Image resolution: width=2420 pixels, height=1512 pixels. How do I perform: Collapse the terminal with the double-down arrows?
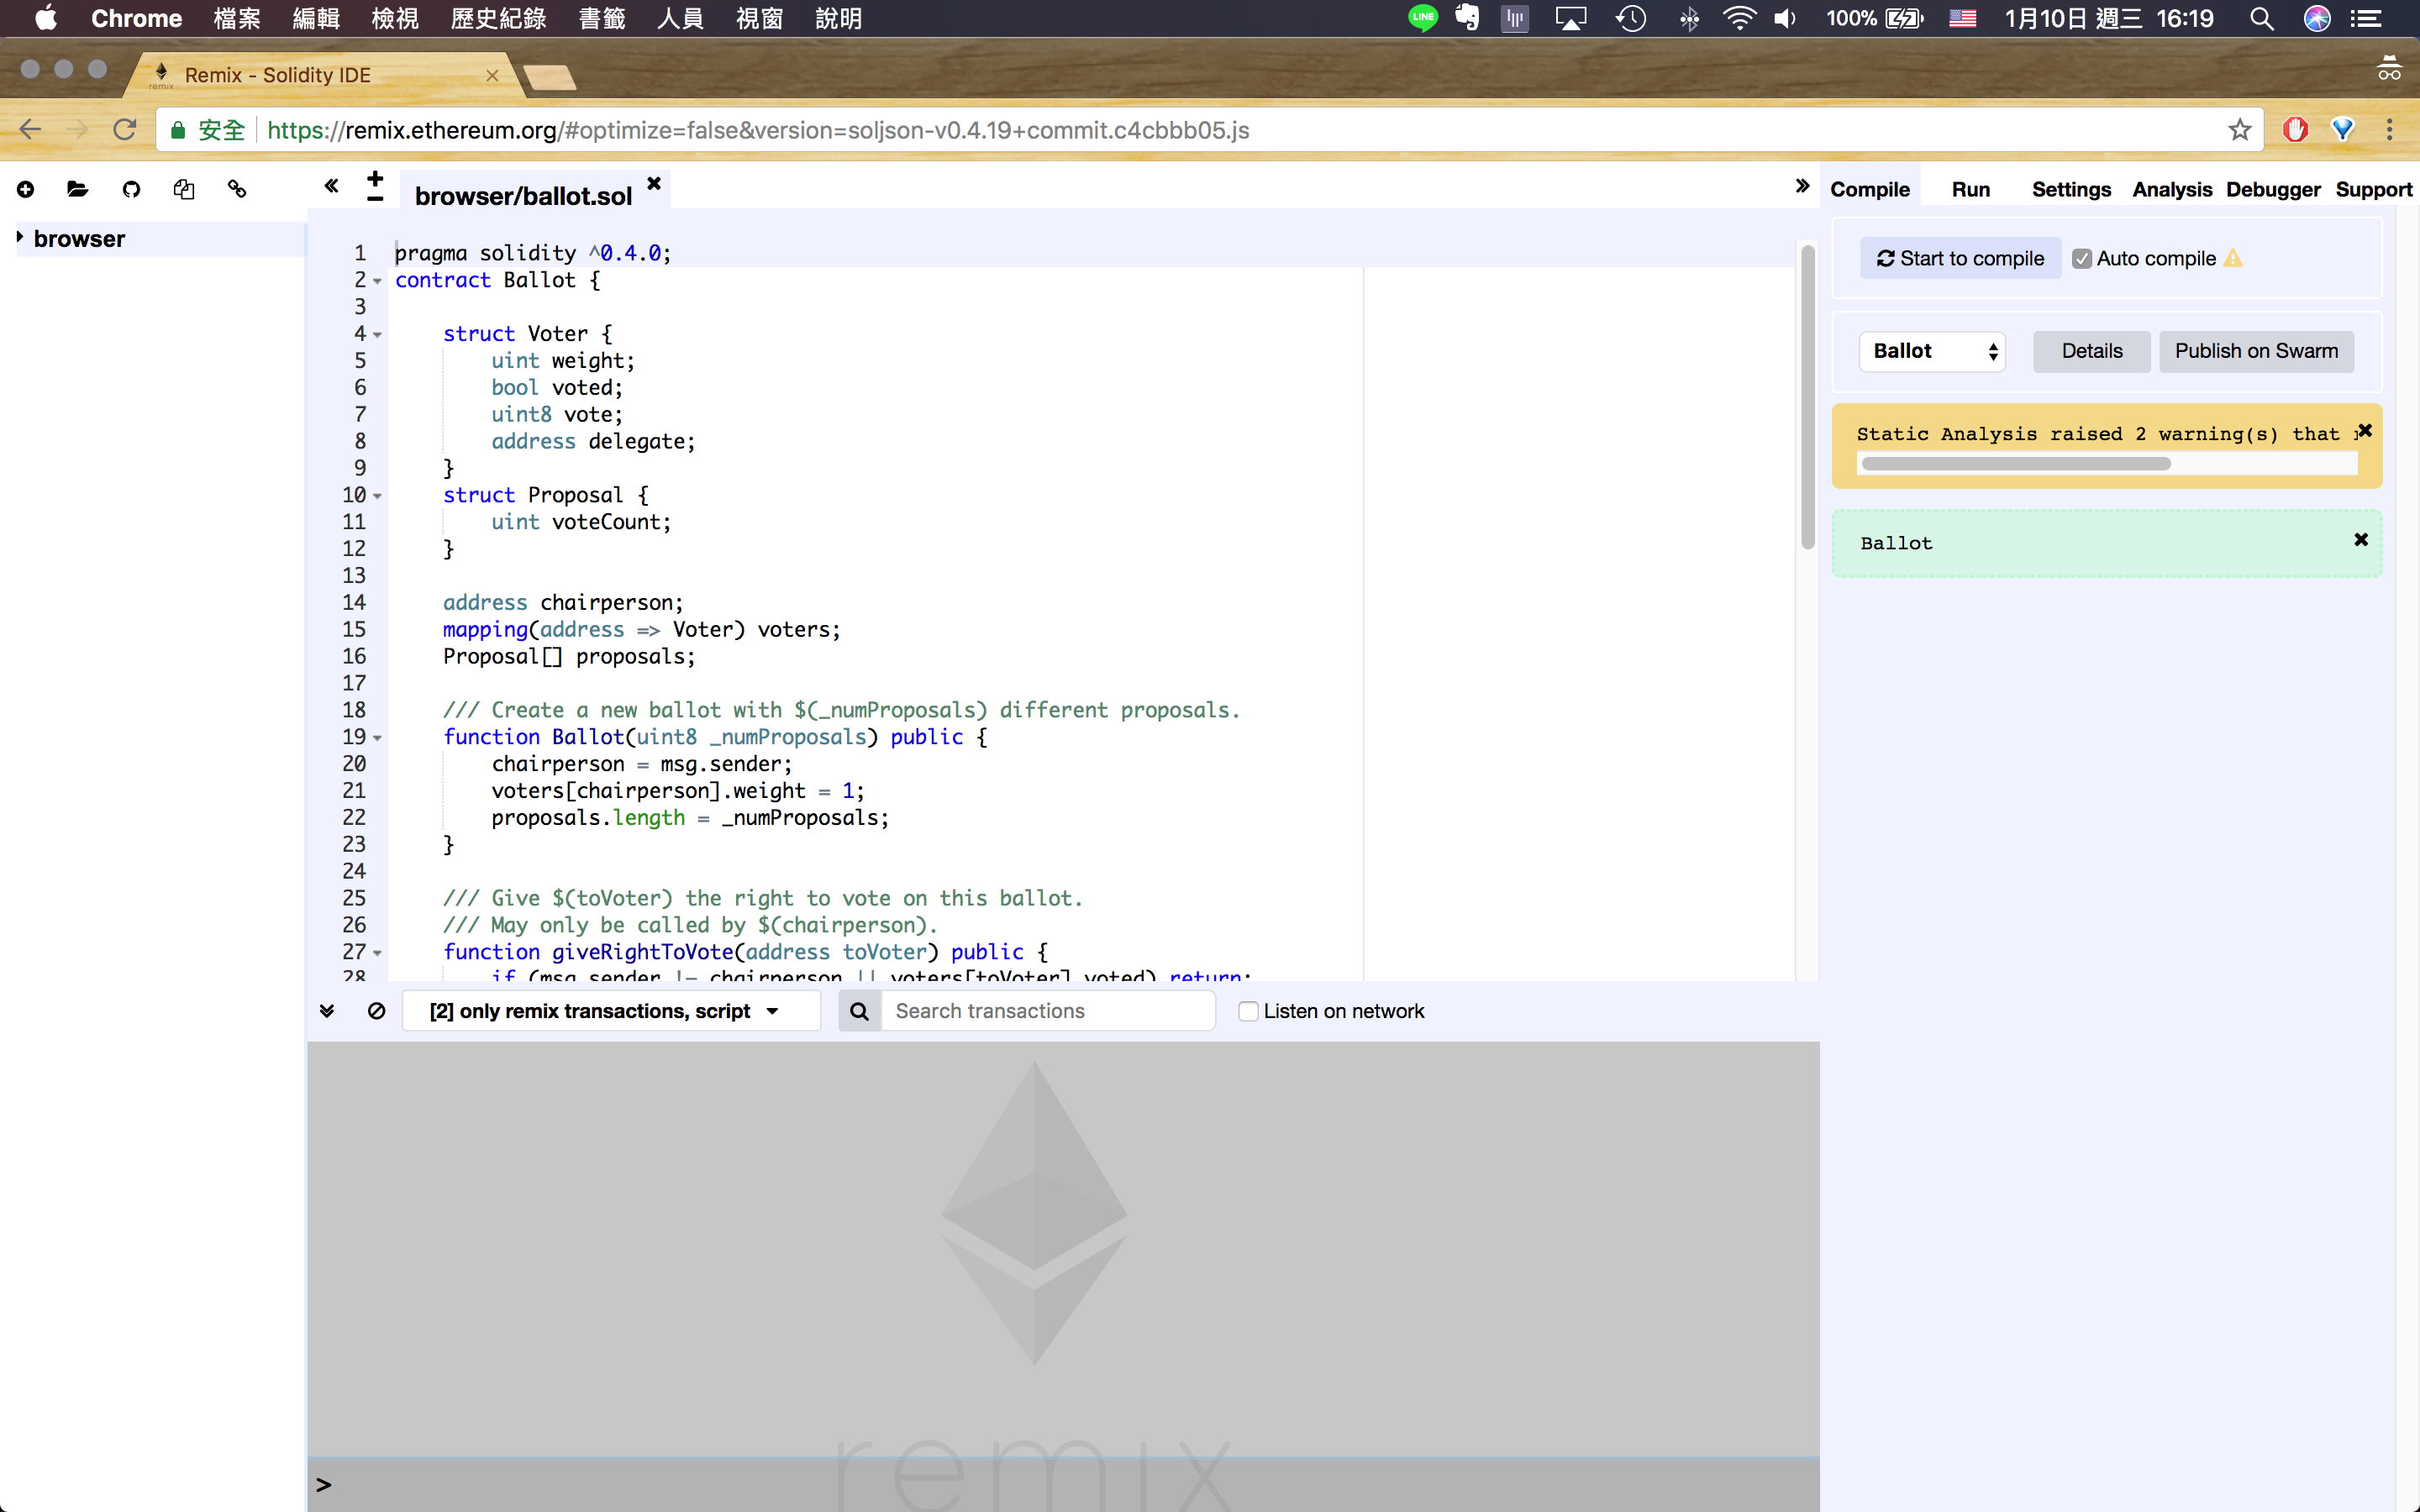click(327, 1011)
